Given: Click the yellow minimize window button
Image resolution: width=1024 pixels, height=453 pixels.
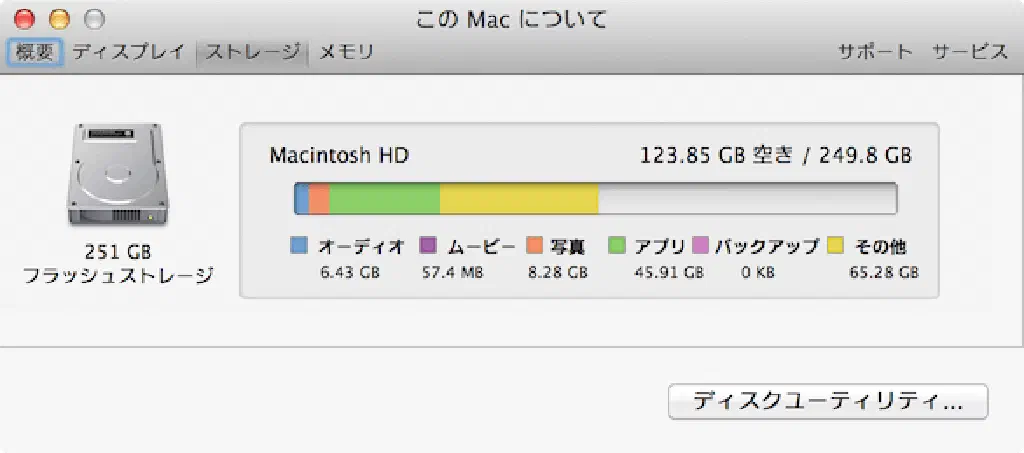Looking at the screenshot, I should [59, 19].
